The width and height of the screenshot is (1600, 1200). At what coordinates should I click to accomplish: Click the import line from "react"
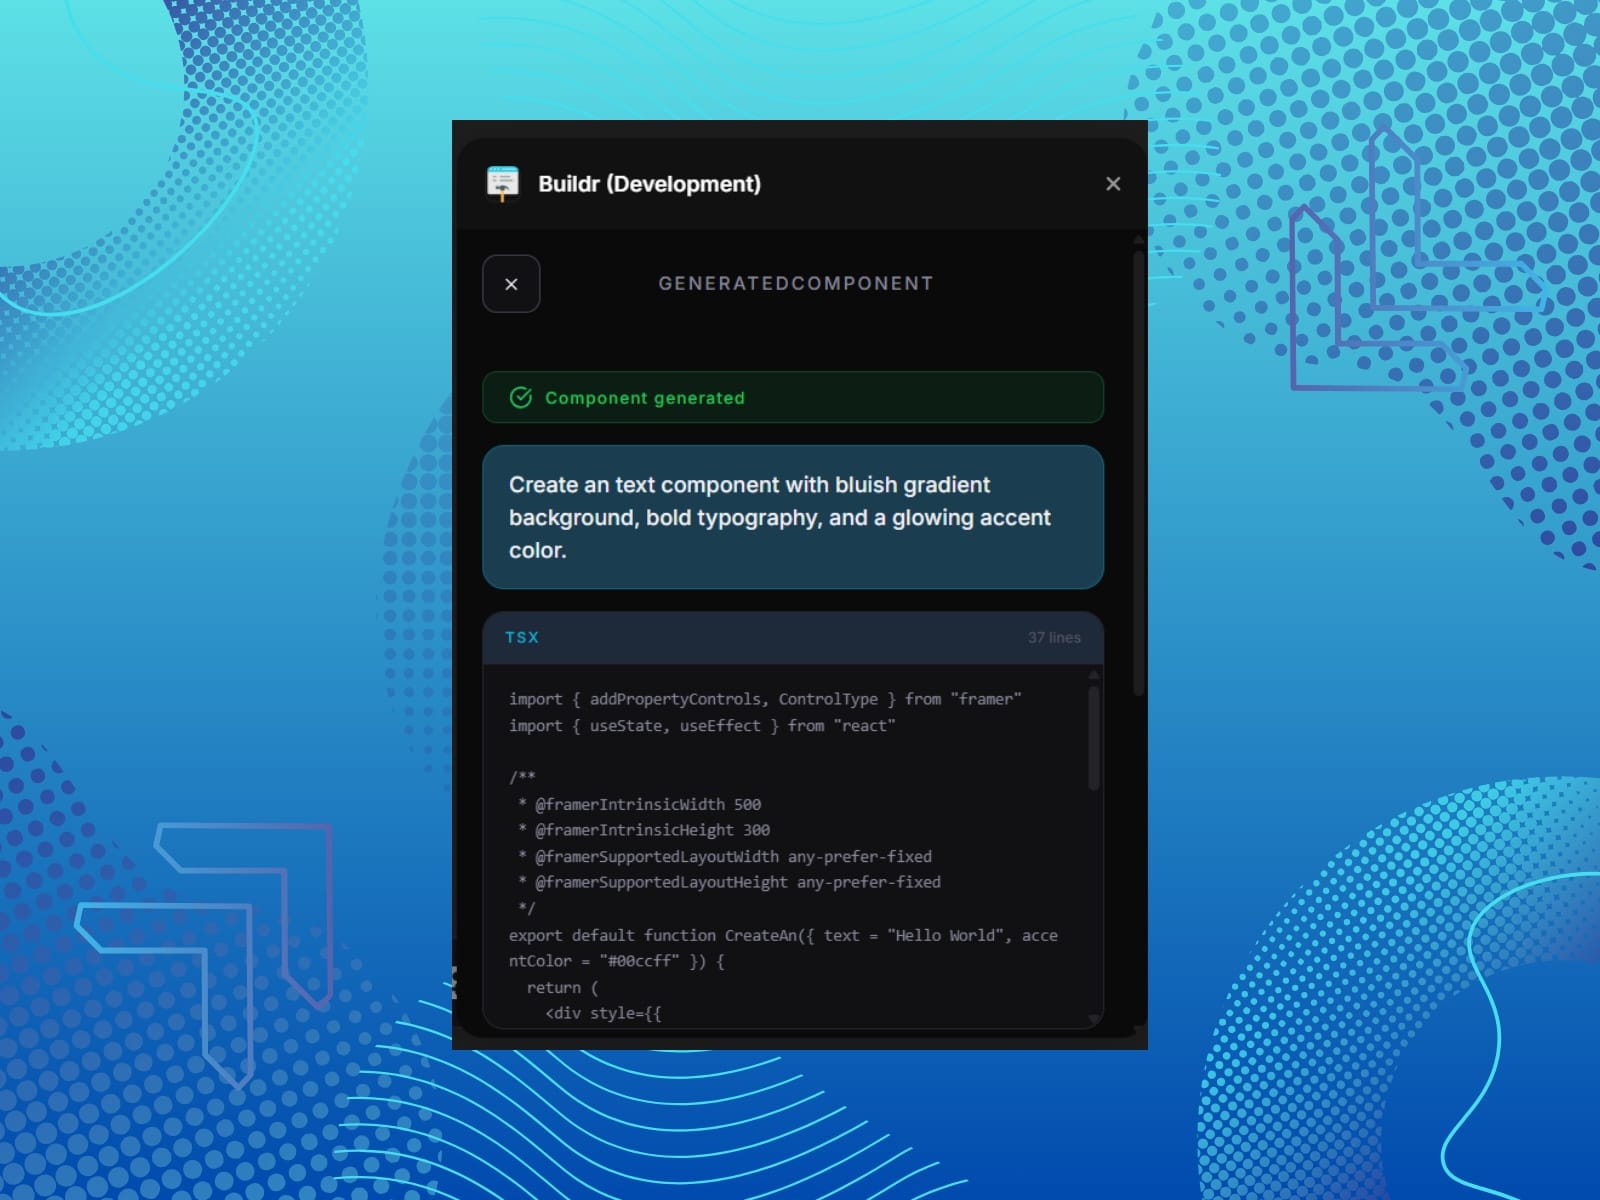702,726
